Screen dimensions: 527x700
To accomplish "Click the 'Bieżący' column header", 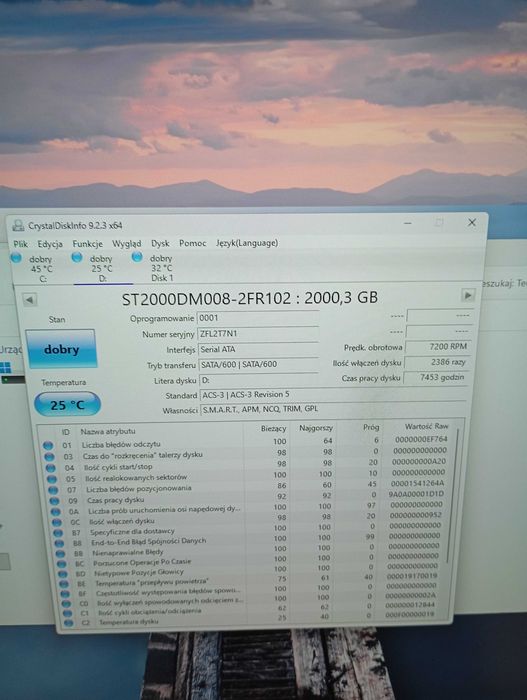I will coord(273,429).
